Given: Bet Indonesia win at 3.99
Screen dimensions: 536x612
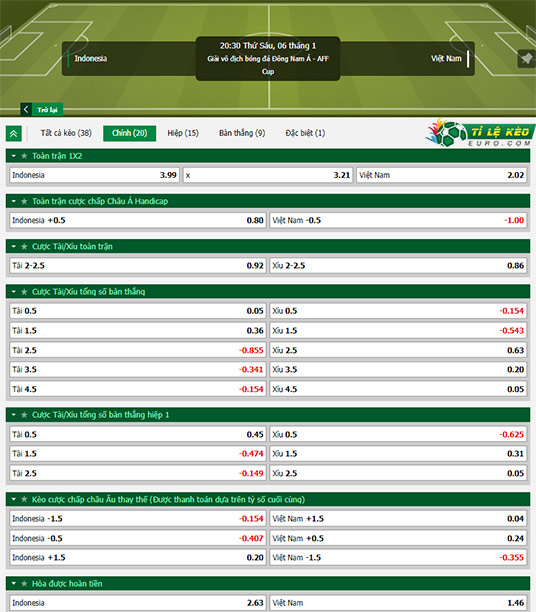Looking at the screenshot, I should (x=94, y=175).
